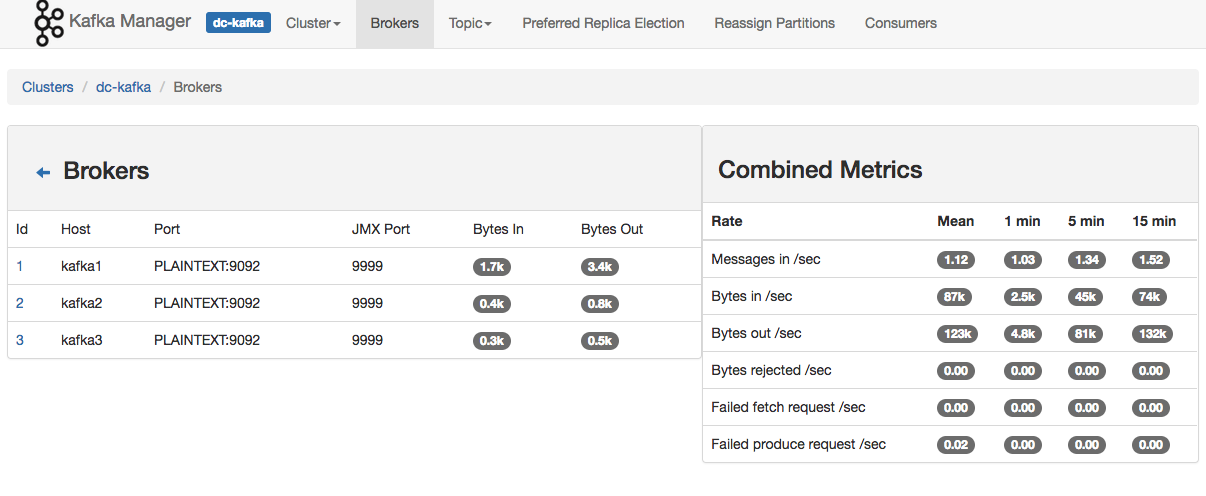Open broker Id 1 link
This screenshot has height=496, width=1206.
click(x=20, y=266)
